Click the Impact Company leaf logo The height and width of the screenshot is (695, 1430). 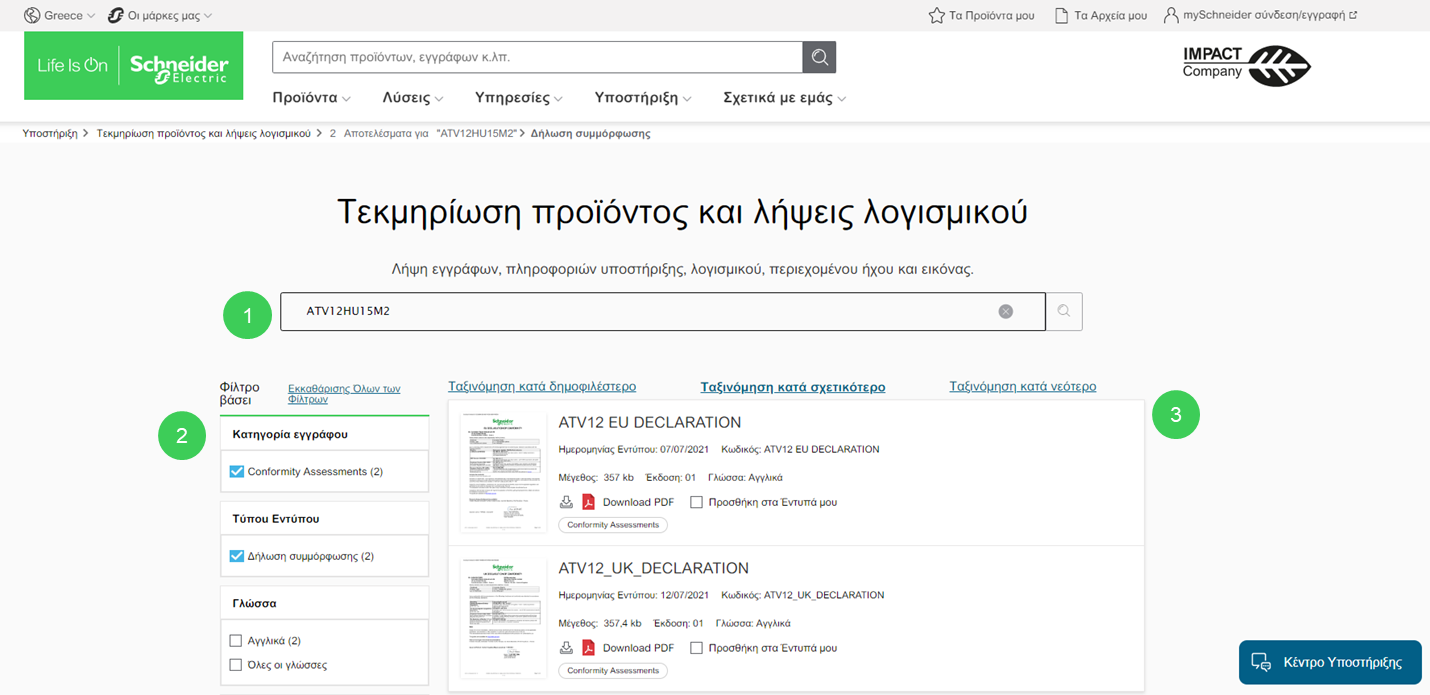click(x=1246, y=66)
